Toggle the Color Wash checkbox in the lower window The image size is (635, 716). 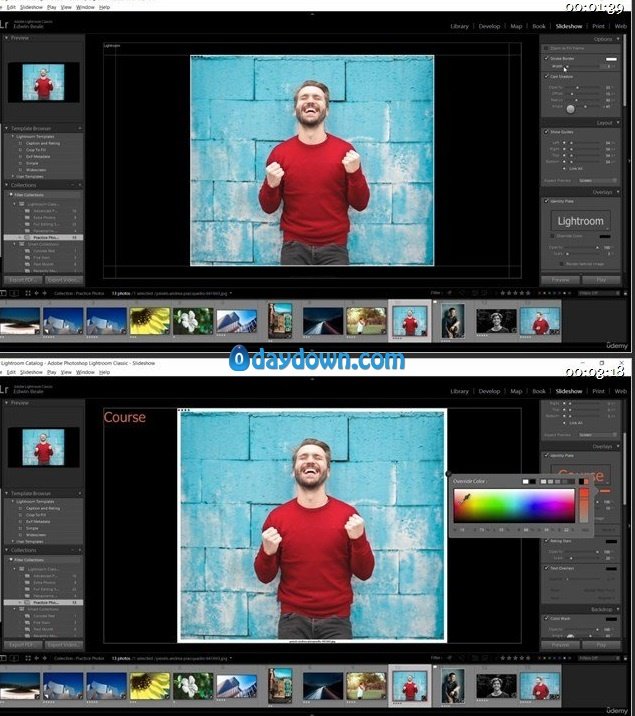coord(546,618)
